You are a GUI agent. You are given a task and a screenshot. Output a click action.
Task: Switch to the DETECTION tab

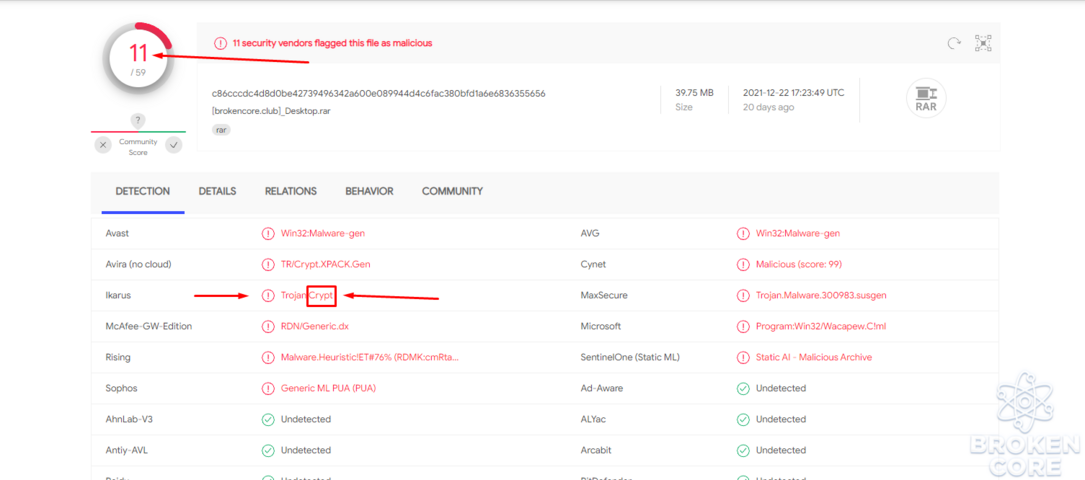[143, 192]
